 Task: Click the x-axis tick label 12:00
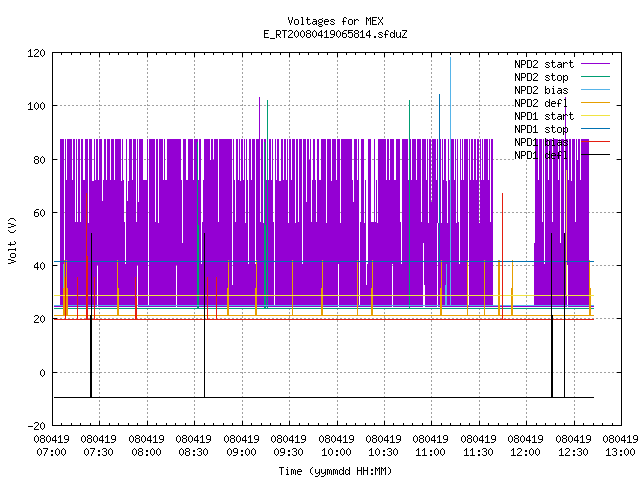point(525,452)
